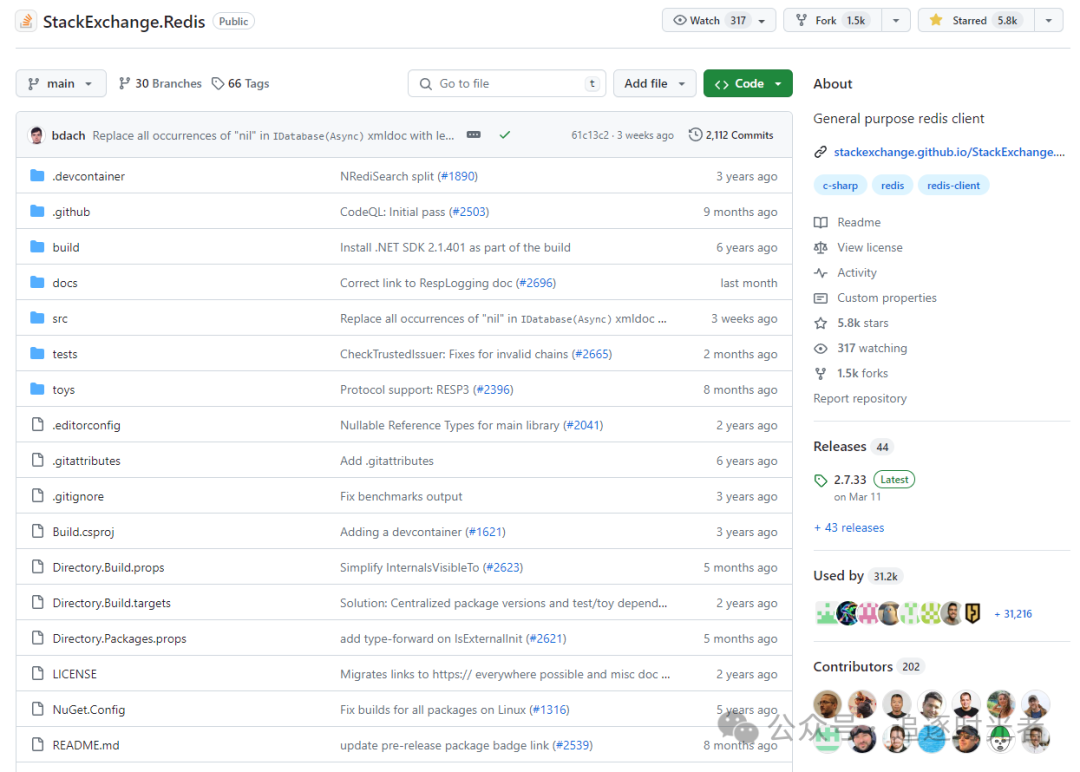Open the Add file dropdown
The image size is (1080, 772).
coord(654,83)
